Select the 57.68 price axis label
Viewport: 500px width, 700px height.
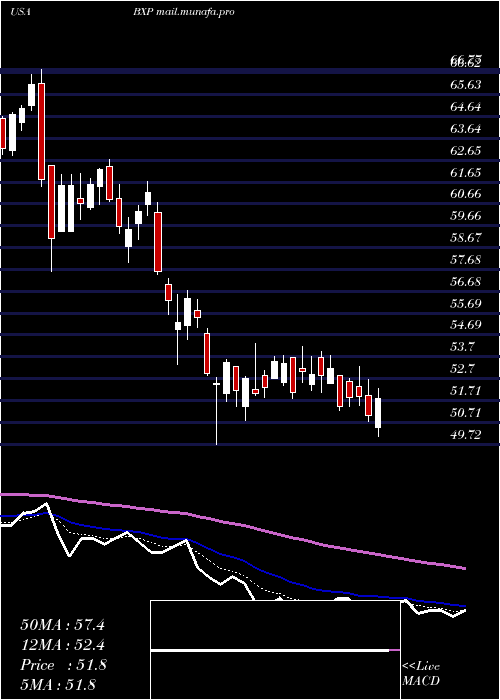(x=466, y=259)
